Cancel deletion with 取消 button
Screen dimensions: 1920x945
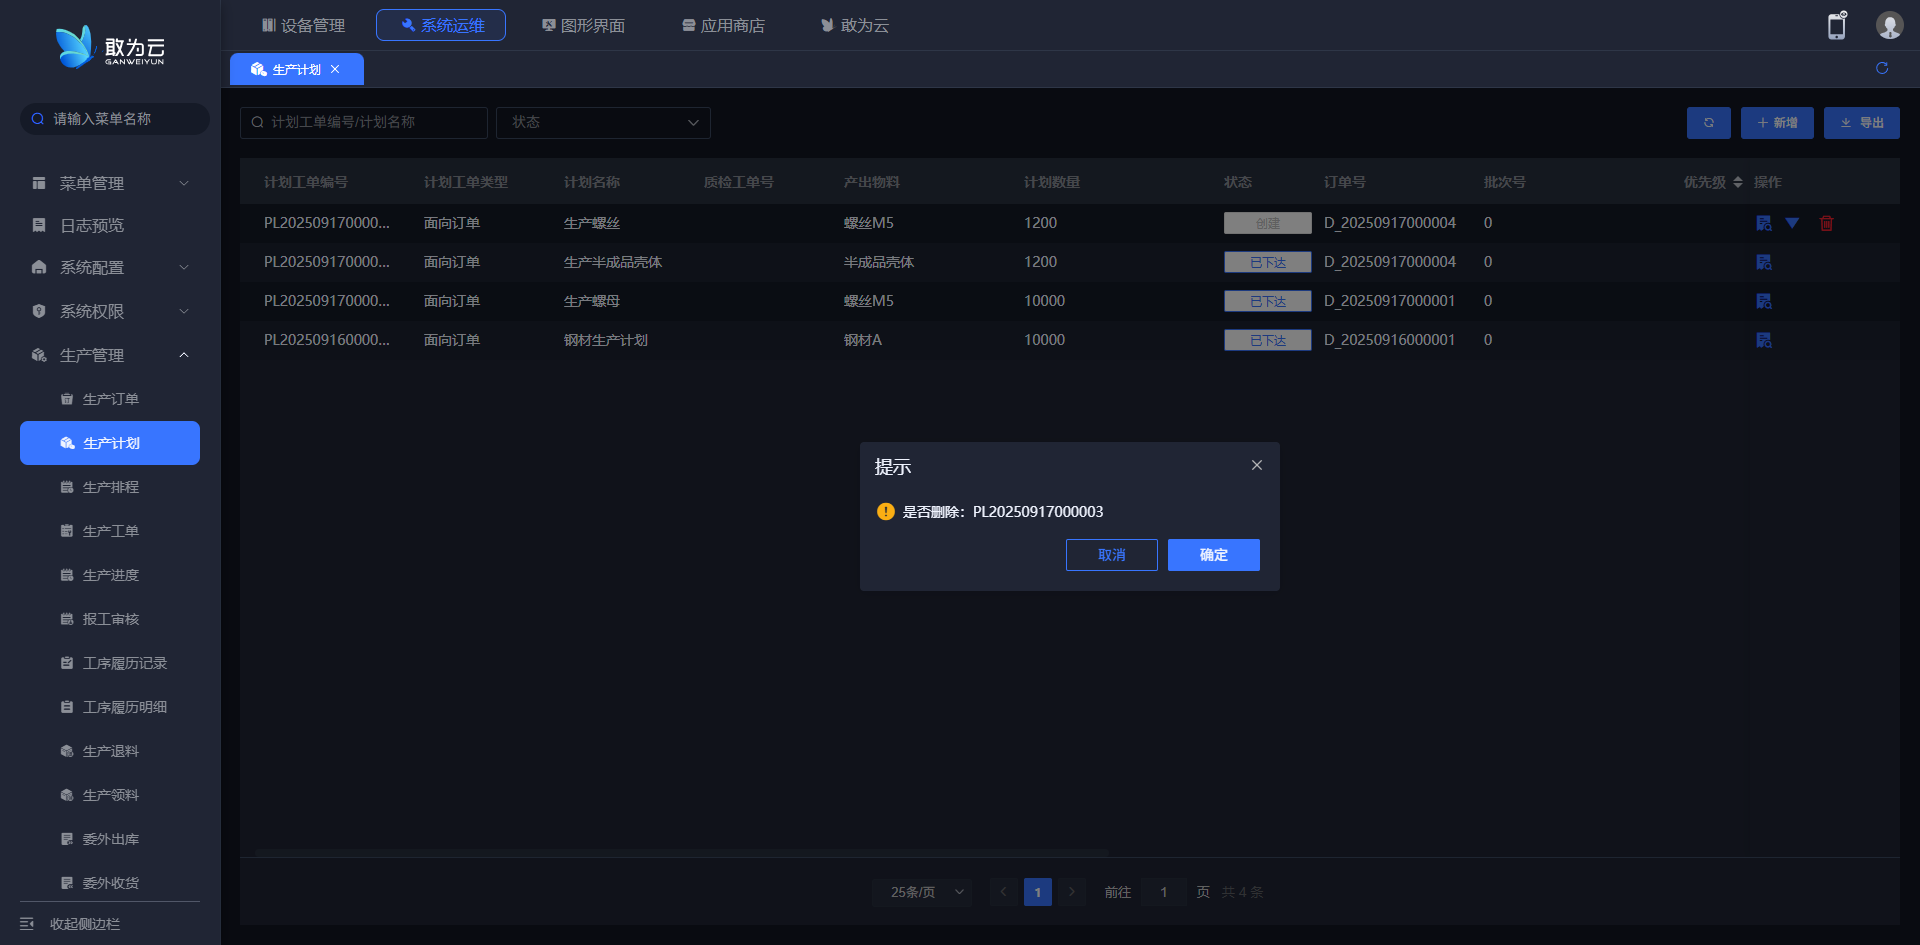[x=1111, y=555]
